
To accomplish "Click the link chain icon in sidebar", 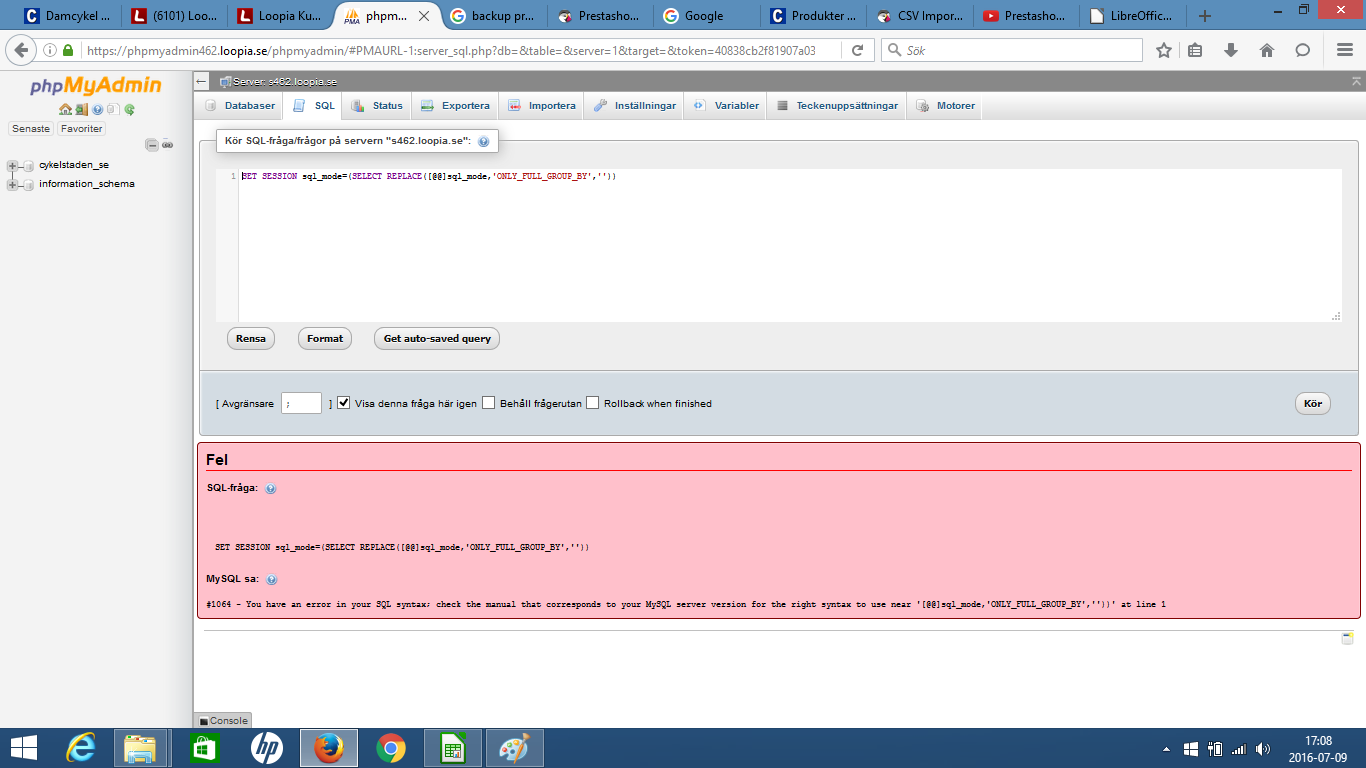I will coord(167,145).
